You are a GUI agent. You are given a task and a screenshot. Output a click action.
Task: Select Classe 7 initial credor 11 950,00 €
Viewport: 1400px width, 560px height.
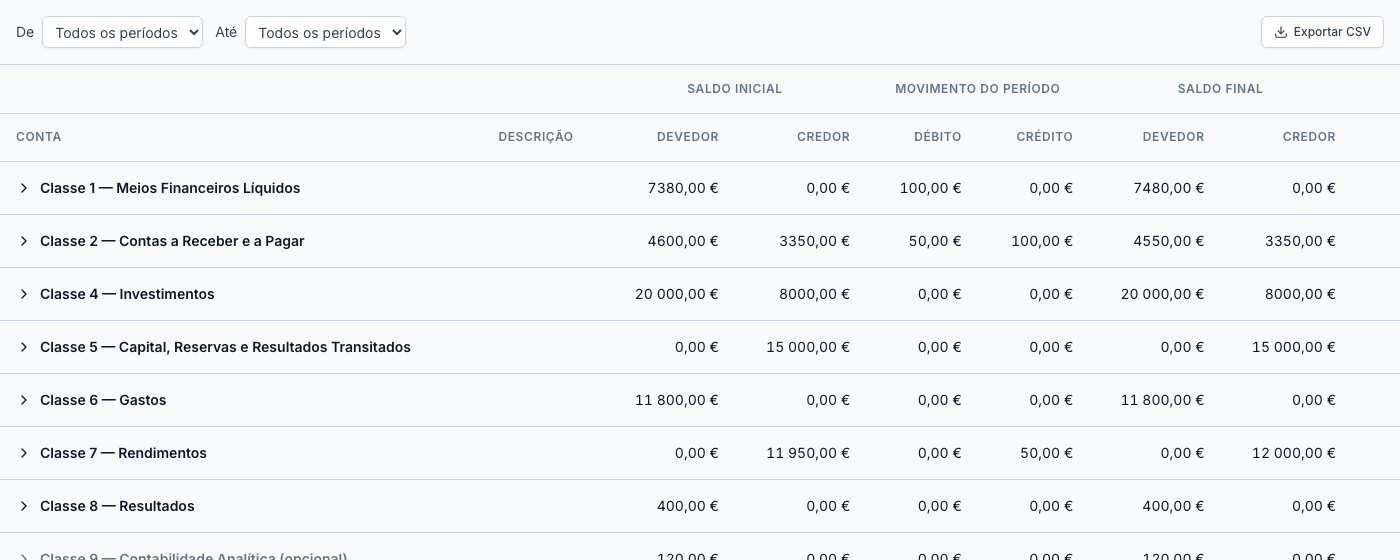click(x=808, y=453)
